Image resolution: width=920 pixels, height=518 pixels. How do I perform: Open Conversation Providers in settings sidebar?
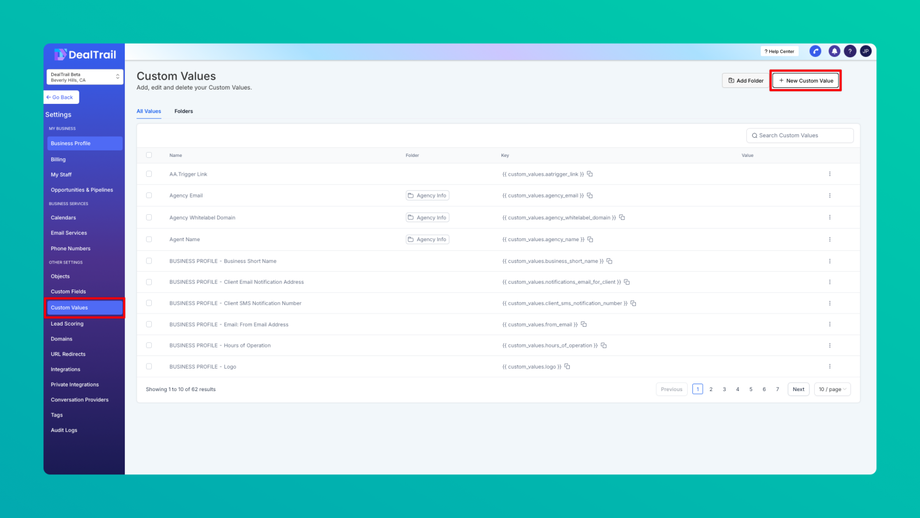79,399
